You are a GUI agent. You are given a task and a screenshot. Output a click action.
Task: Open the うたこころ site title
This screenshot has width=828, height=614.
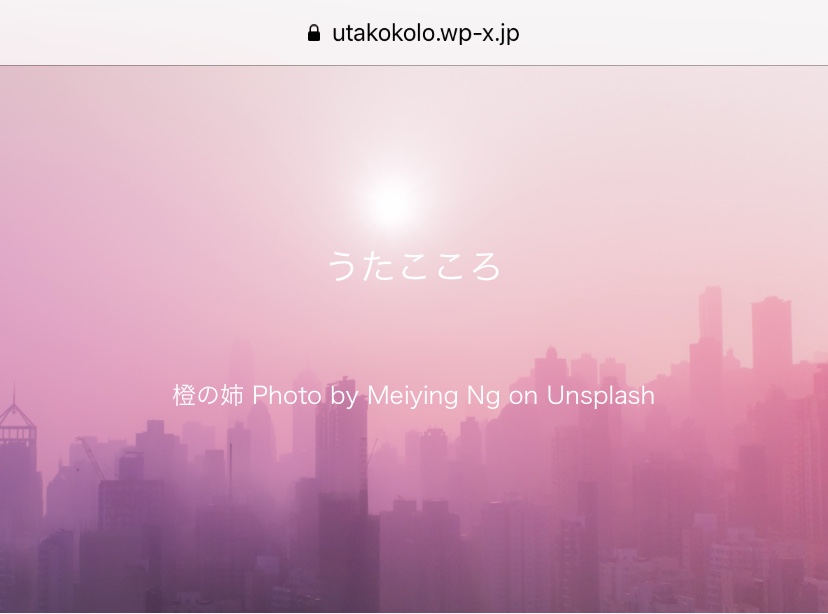414,266
